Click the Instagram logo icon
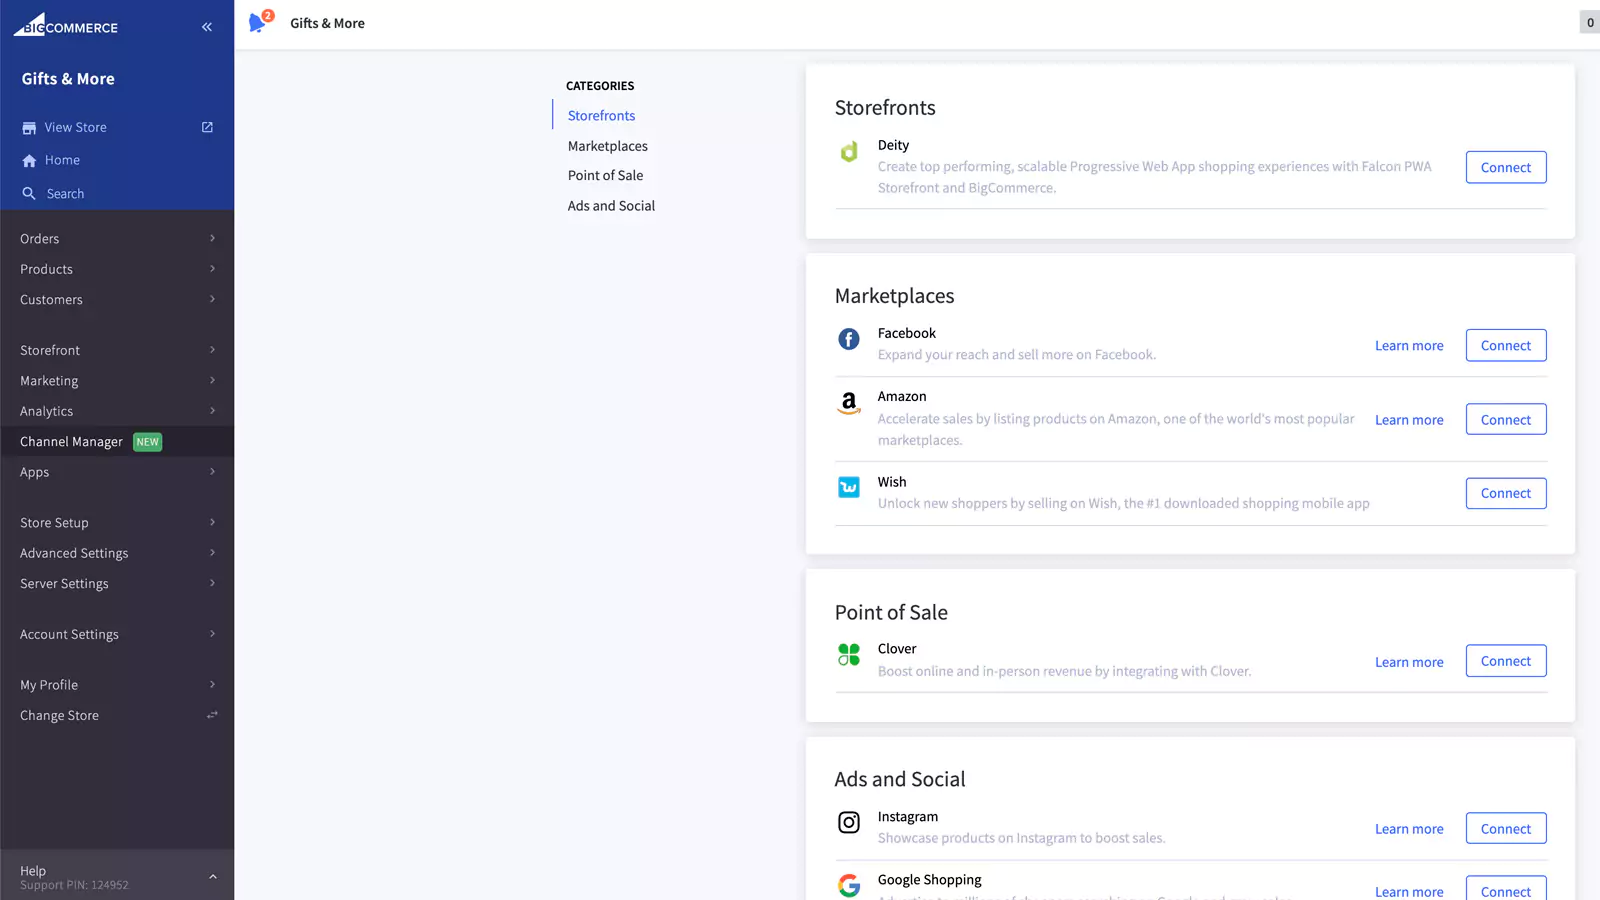This screenshot has height=900, width=1600. pyautogui.click(x=849, y=822)
